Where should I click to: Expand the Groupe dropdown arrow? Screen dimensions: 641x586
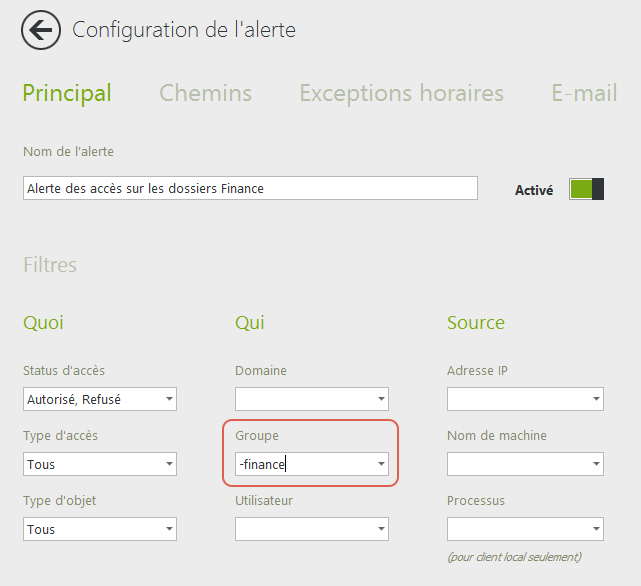point(380,465)
